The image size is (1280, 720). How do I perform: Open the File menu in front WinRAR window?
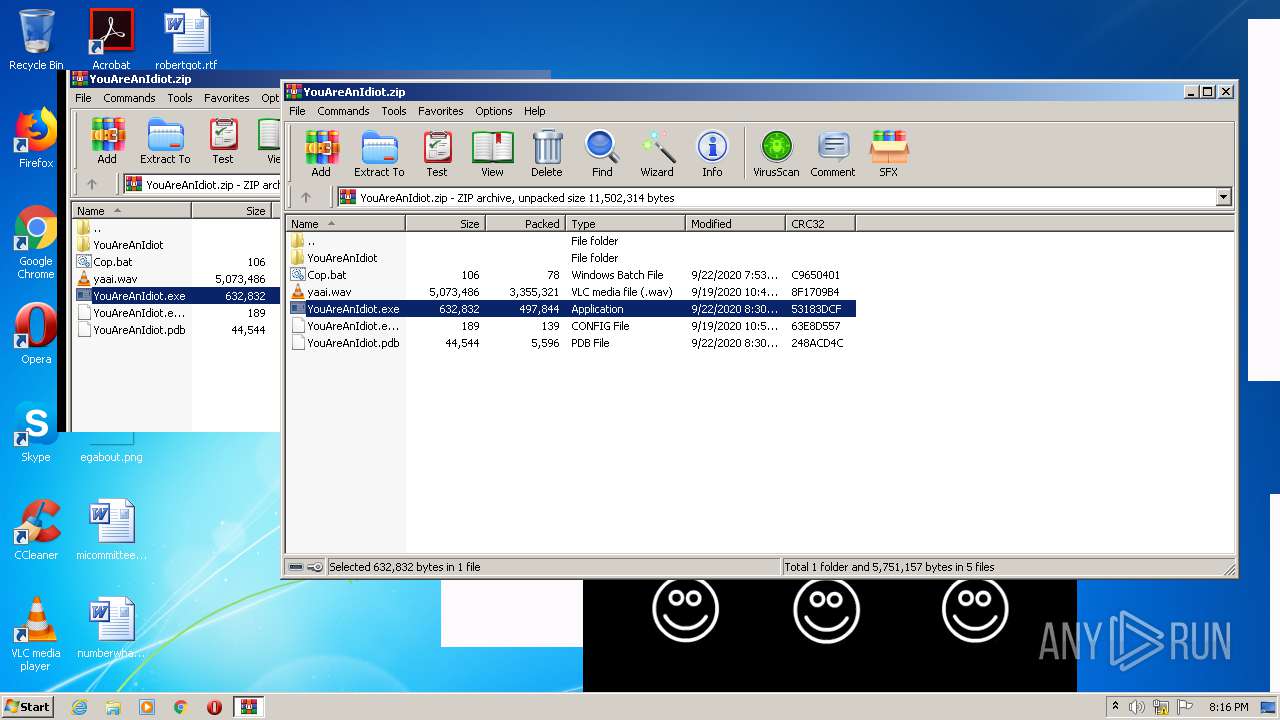point(297,111)
